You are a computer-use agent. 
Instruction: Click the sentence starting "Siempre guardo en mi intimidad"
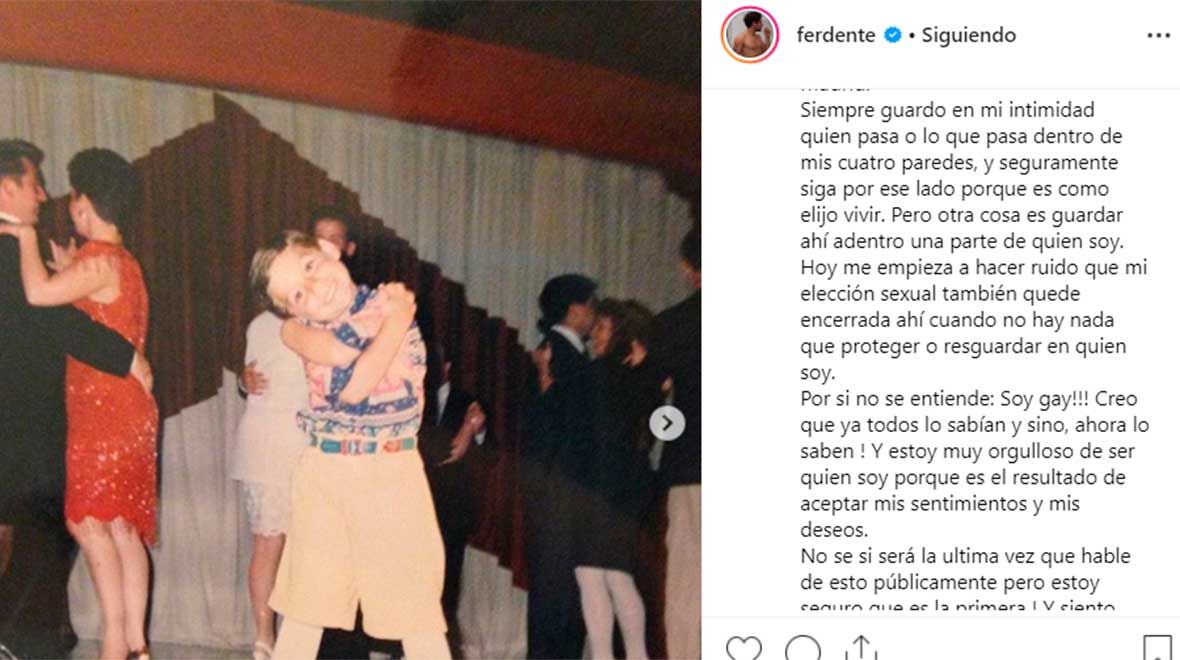[x=947, y=110]
